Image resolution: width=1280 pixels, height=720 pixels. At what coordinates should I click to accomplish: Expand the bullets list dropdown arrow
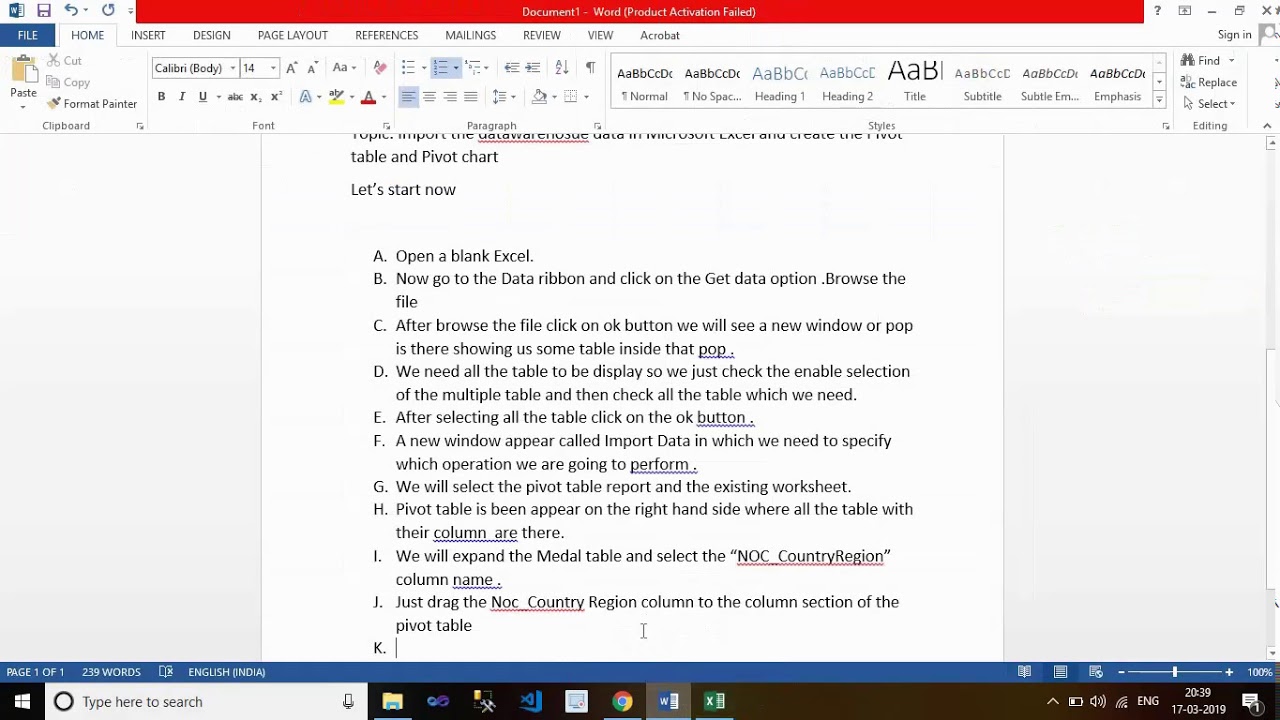[x=423, y=68]
